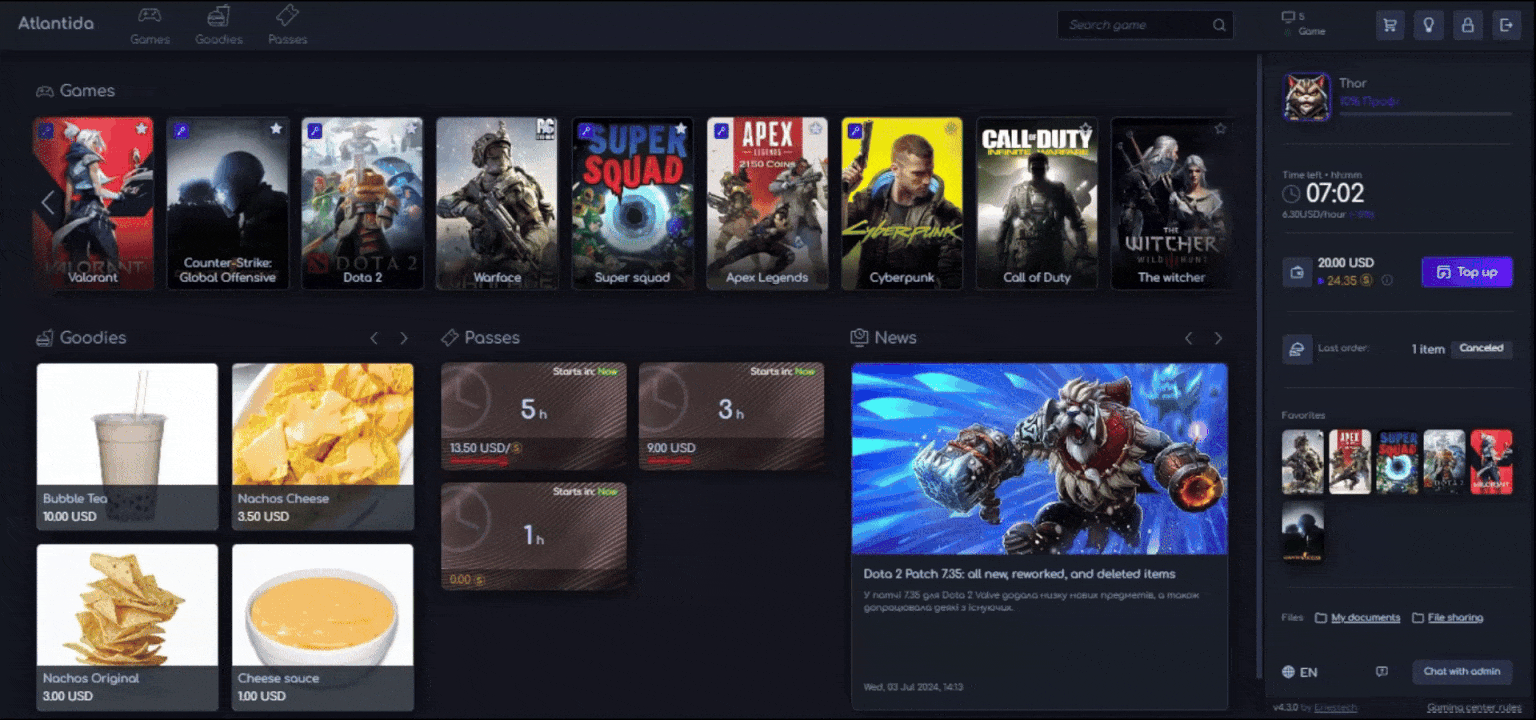Open the Passes tab in top navigation
Image resolution: width=1536 pixels, height=720 pixels.
pyautogui.click(x=288, y=26)
